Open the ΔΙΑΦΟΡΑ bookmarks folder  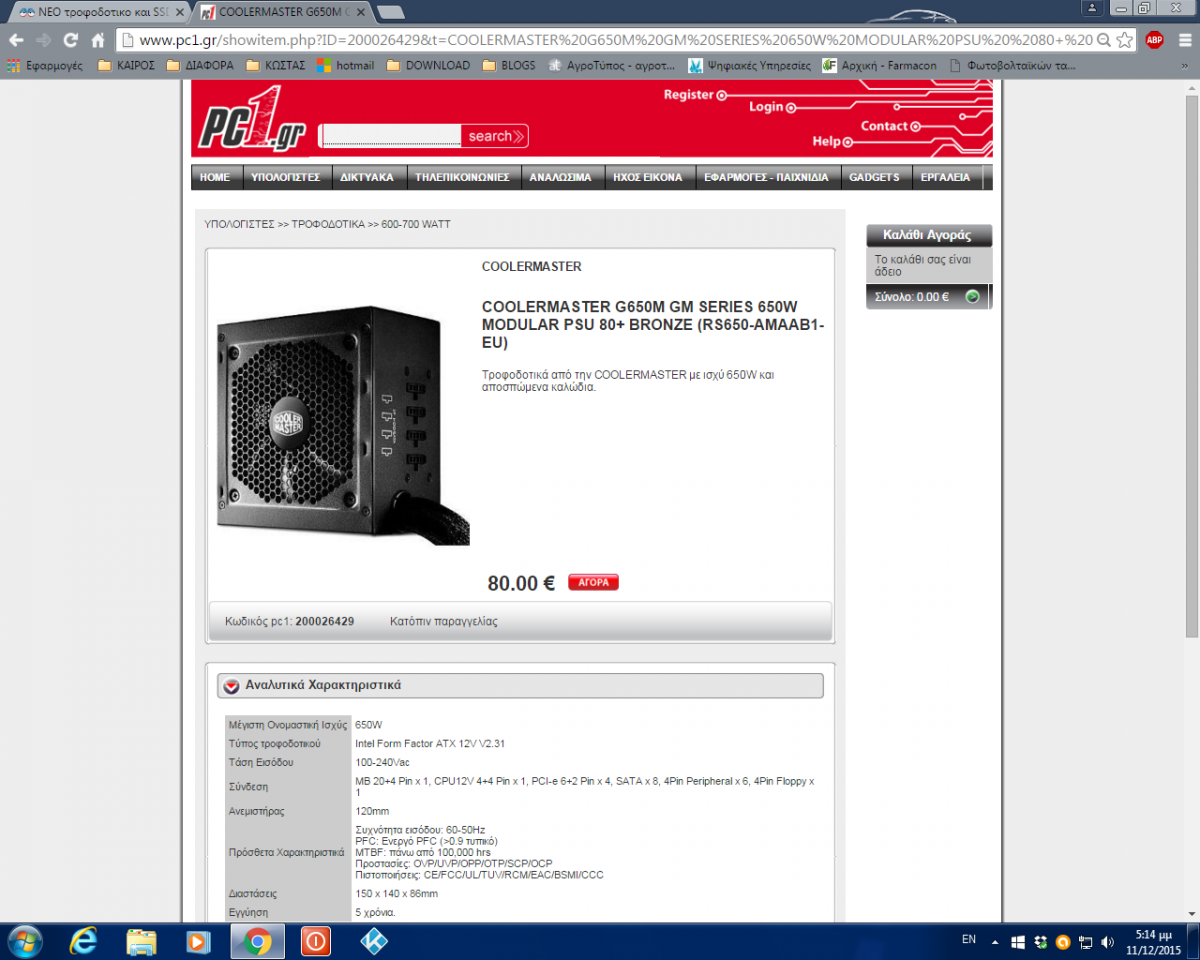(x=200, y=65)
